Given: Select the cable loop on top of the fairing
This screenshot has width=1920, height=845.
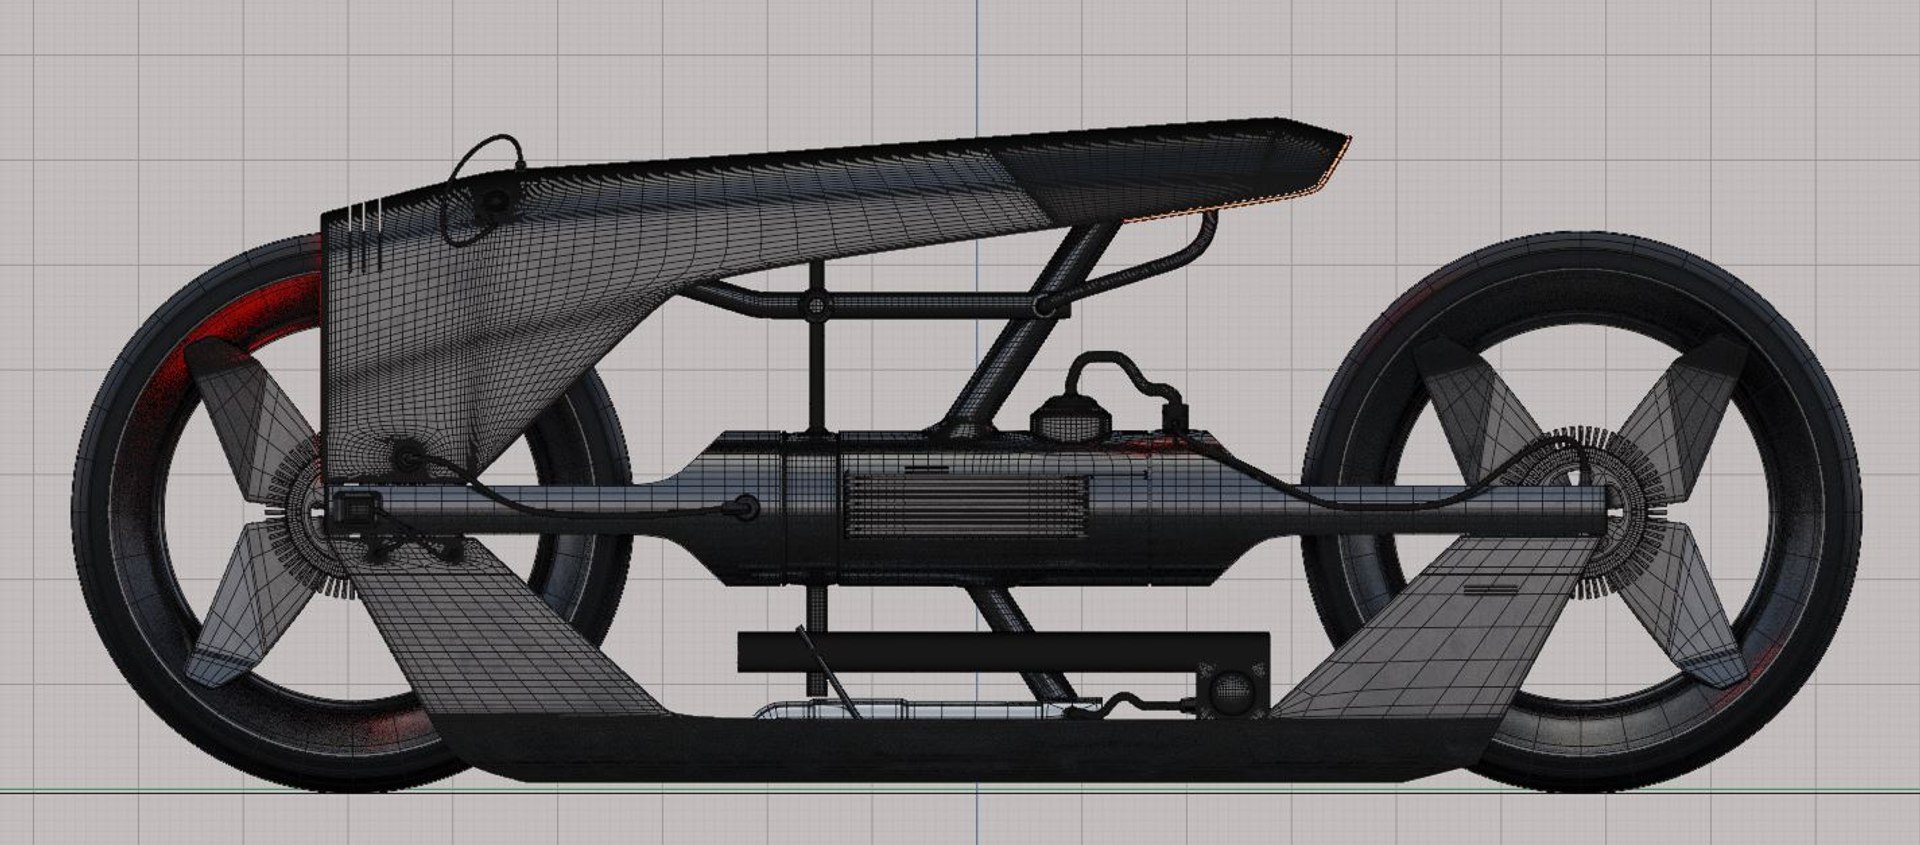Looking at the screenshot, I should (x=484, y=190).
